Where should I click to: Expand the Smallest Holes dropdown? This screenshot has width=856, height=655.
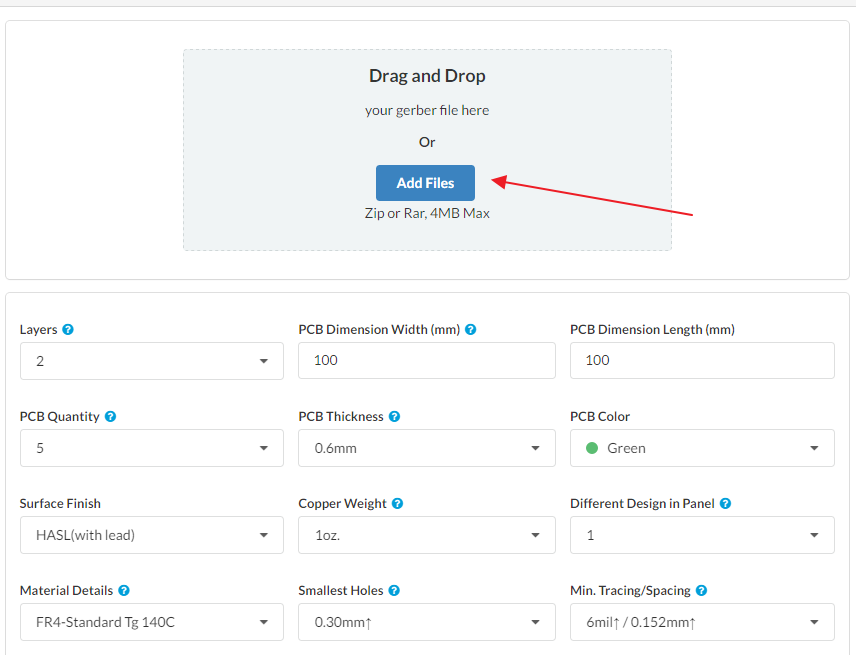(427, 622)
